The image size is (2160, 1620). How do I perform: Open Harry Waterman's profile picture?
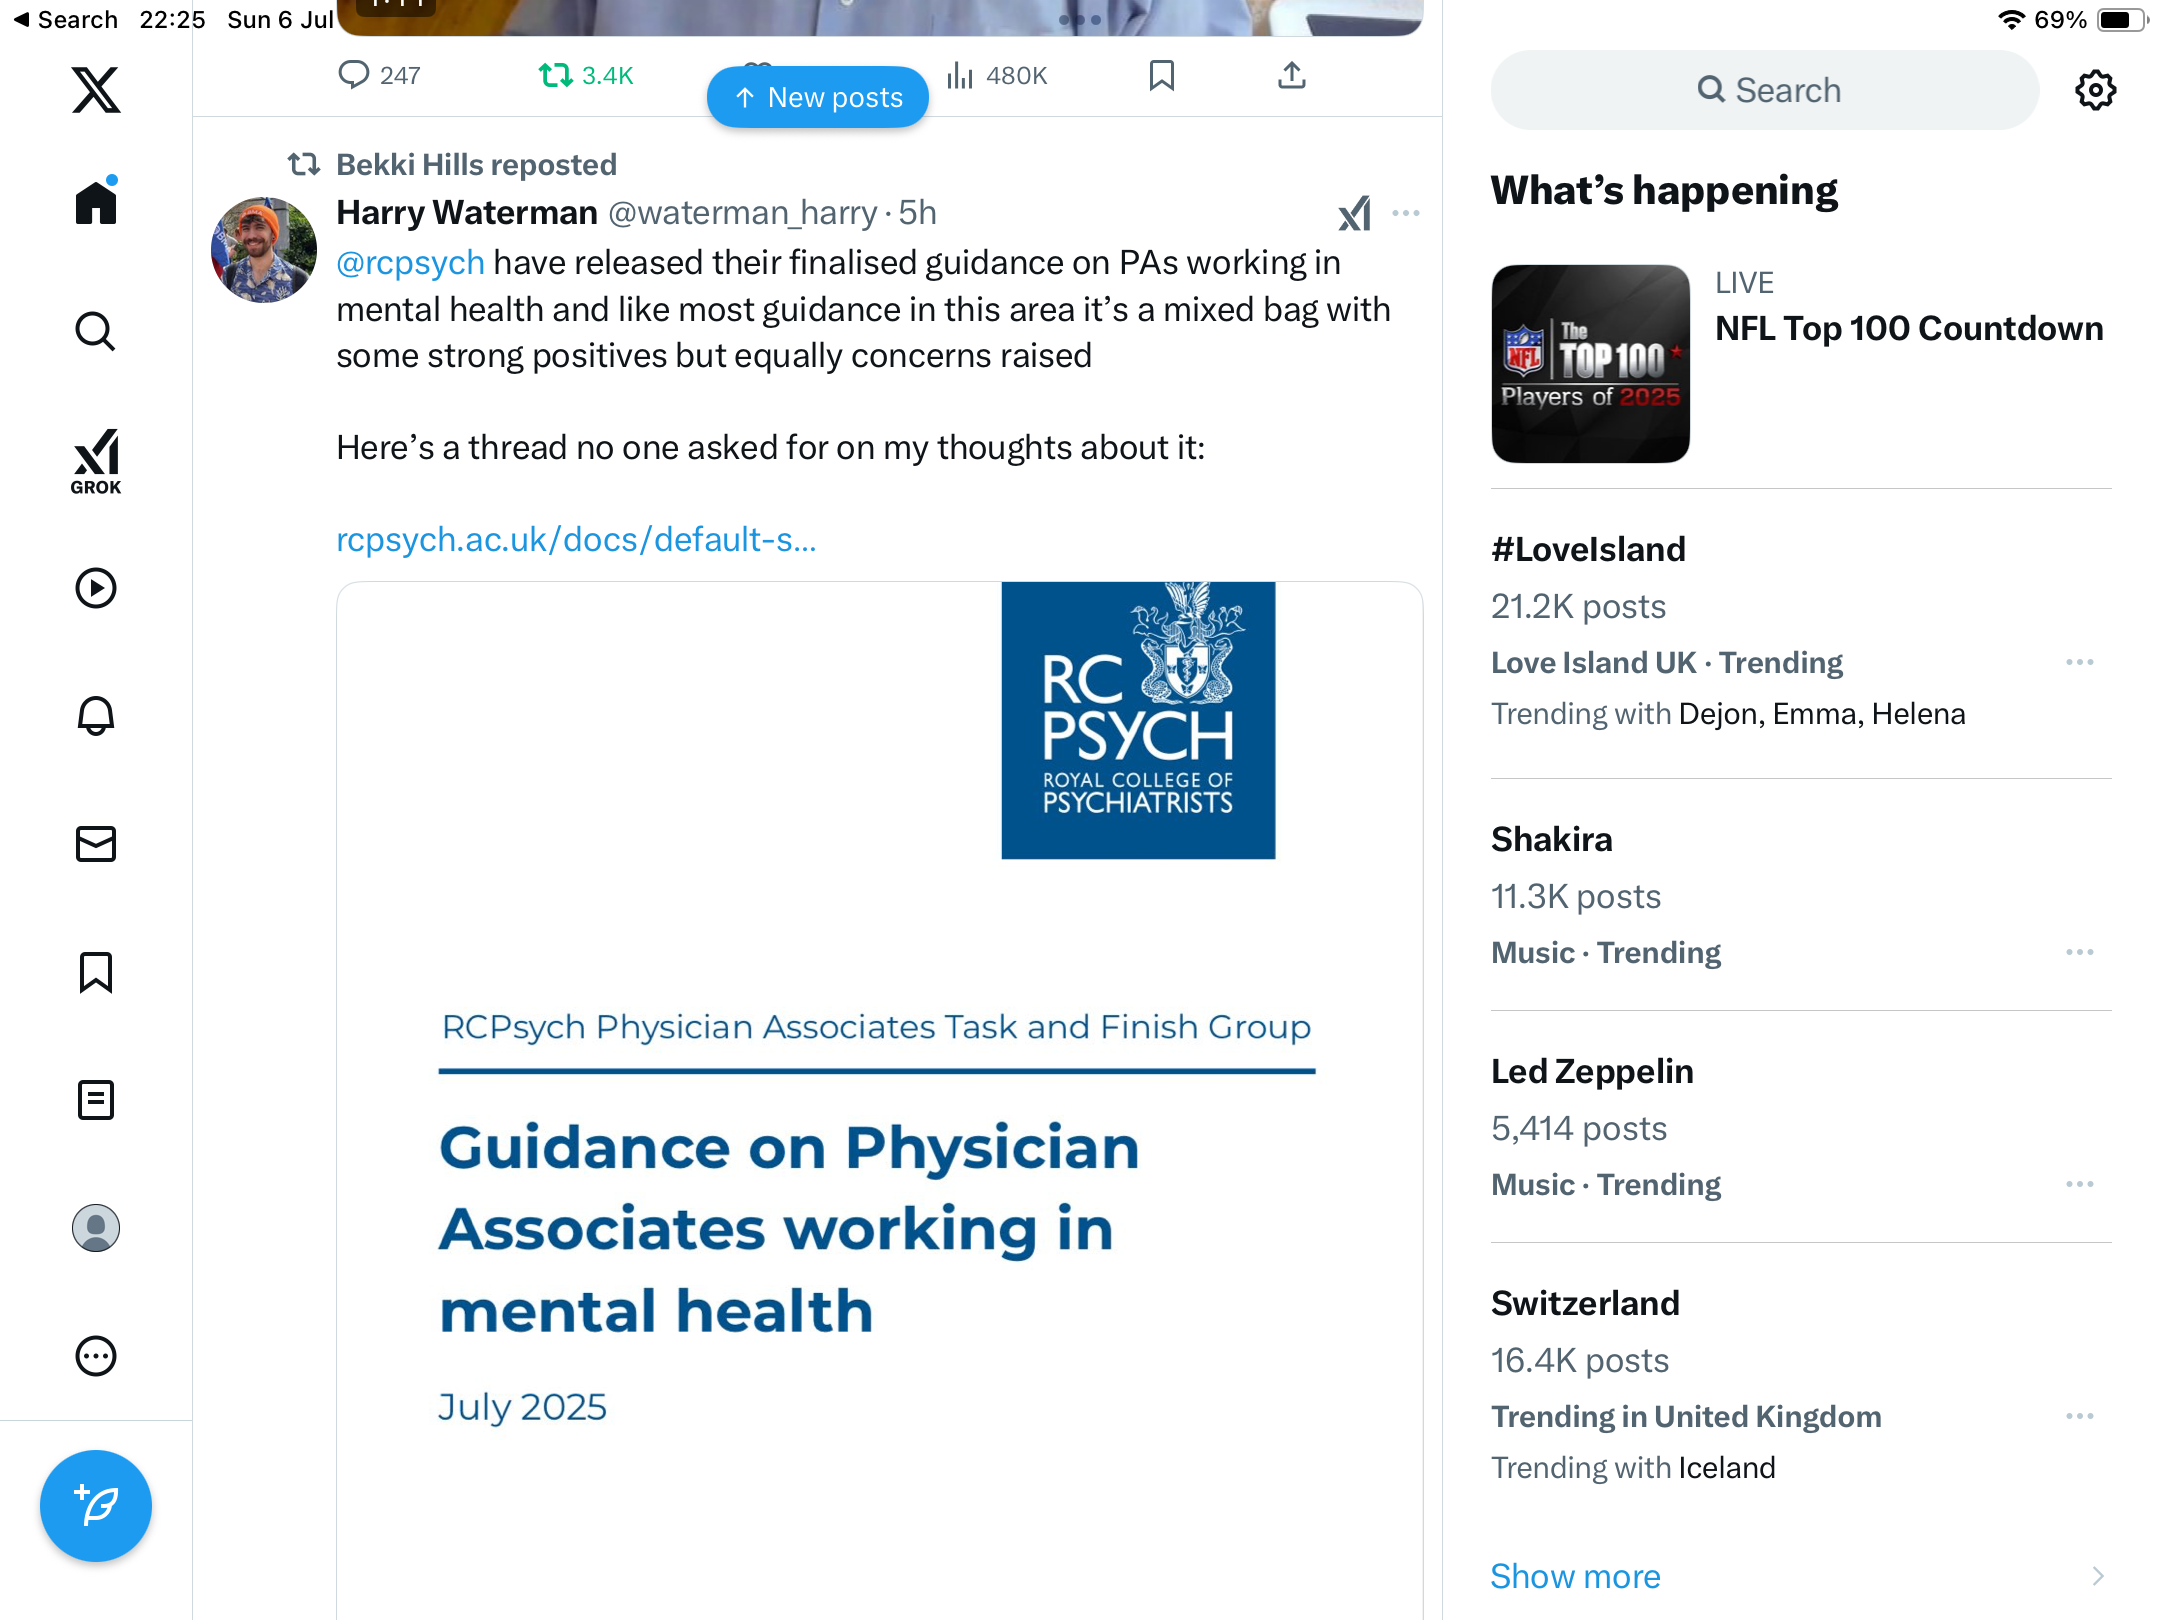[x=264, y=250]
